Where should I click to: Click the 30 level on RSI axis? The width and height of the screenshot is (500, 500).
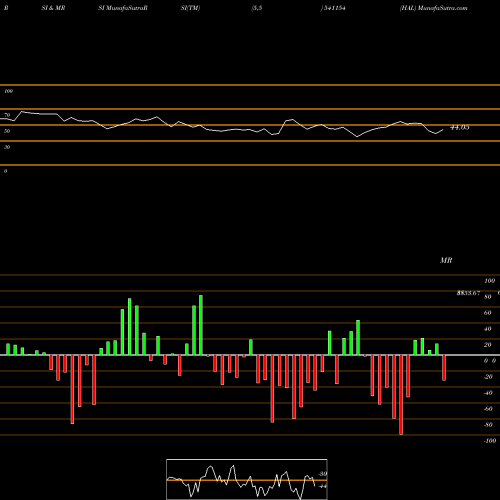pyautogui.click(x=7, y=147)
